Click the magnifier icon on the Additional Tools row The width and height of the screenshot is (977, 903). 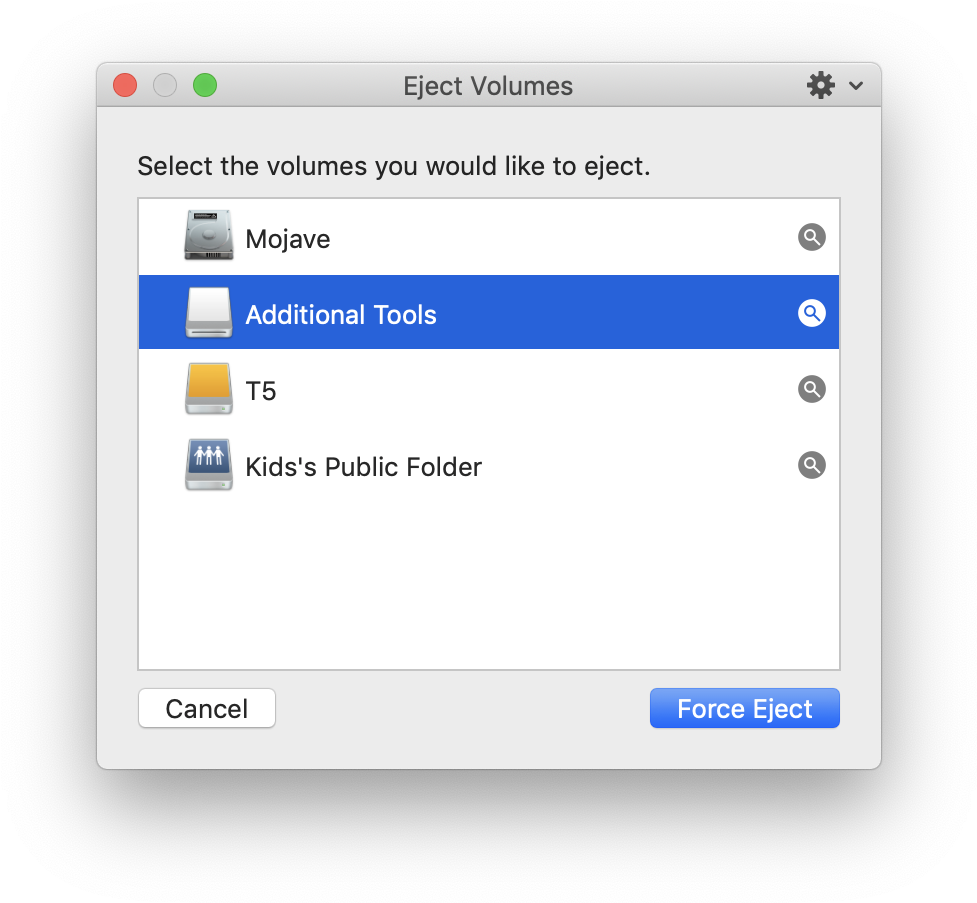point(811,313)
